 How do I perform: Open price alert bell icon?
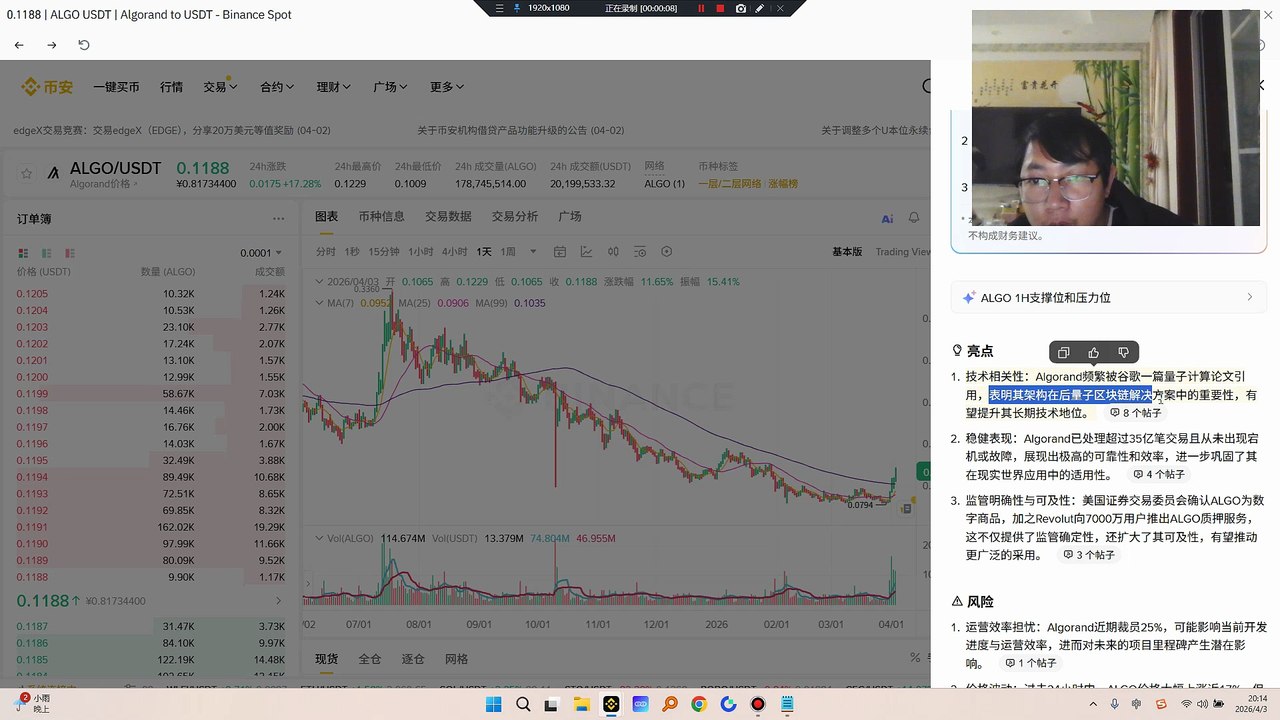pos(913,217)
